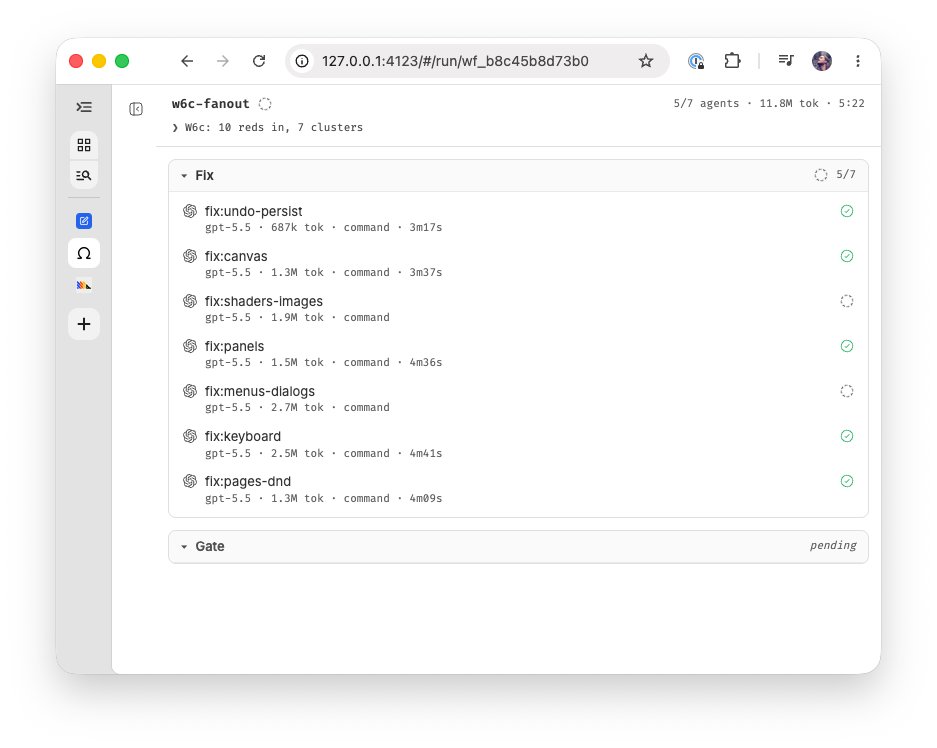Viewport: 937px width, 748px height.
Task: Open the fix:panels agent
Action: [518, 354]
